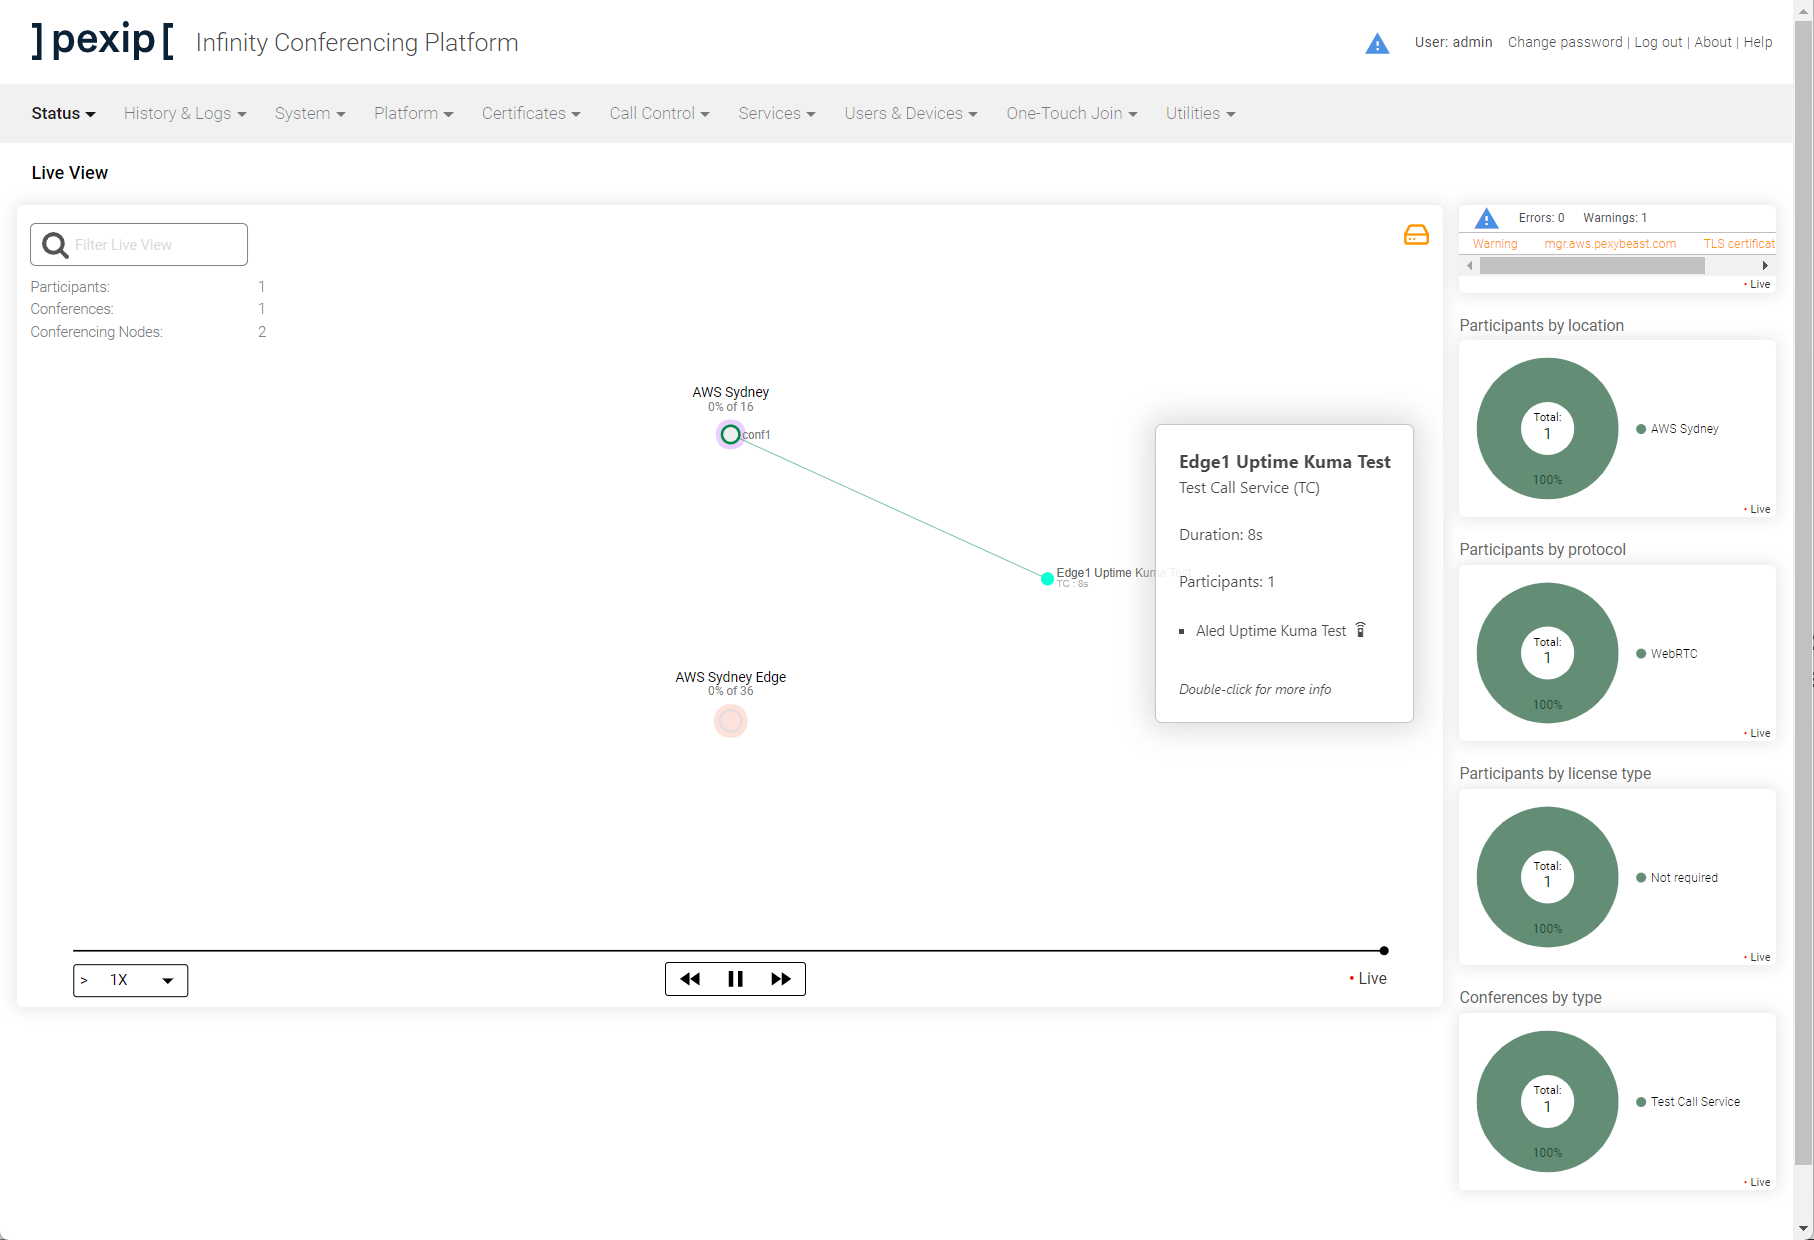Click the alarms panel left scroll arrow
Image resolution: width=1814 pixels, height=1240 pixels.
(1469, 266)
